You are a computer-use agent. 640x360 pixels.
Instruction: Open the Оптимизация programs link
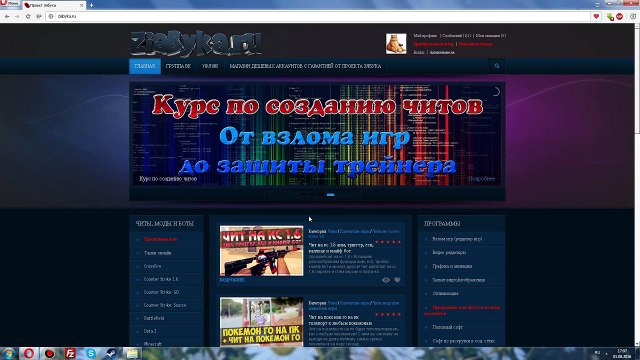(x=445, y=293)
